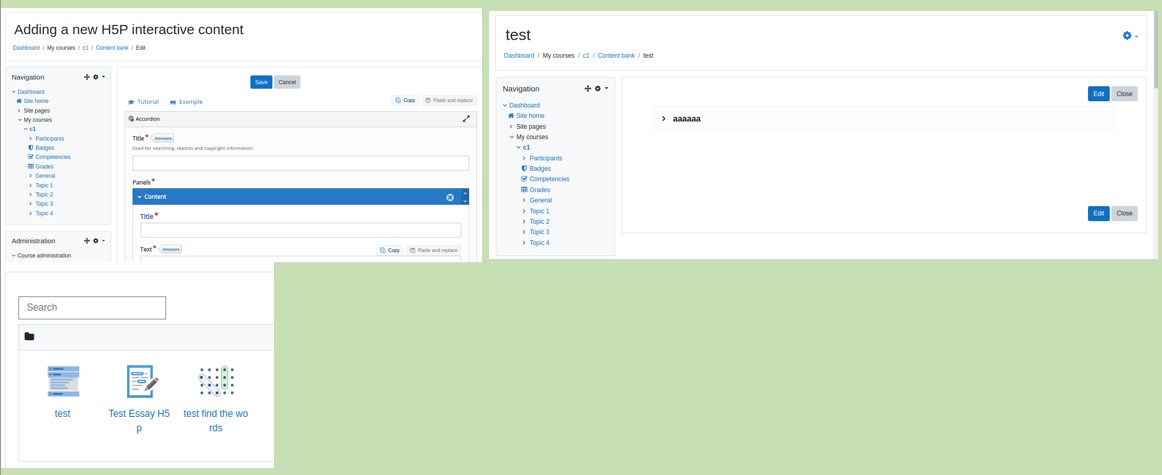This screenshot has height=475, width=1162.
Task: Click the Grades table icon on the test page
Action: coord(524,190)
